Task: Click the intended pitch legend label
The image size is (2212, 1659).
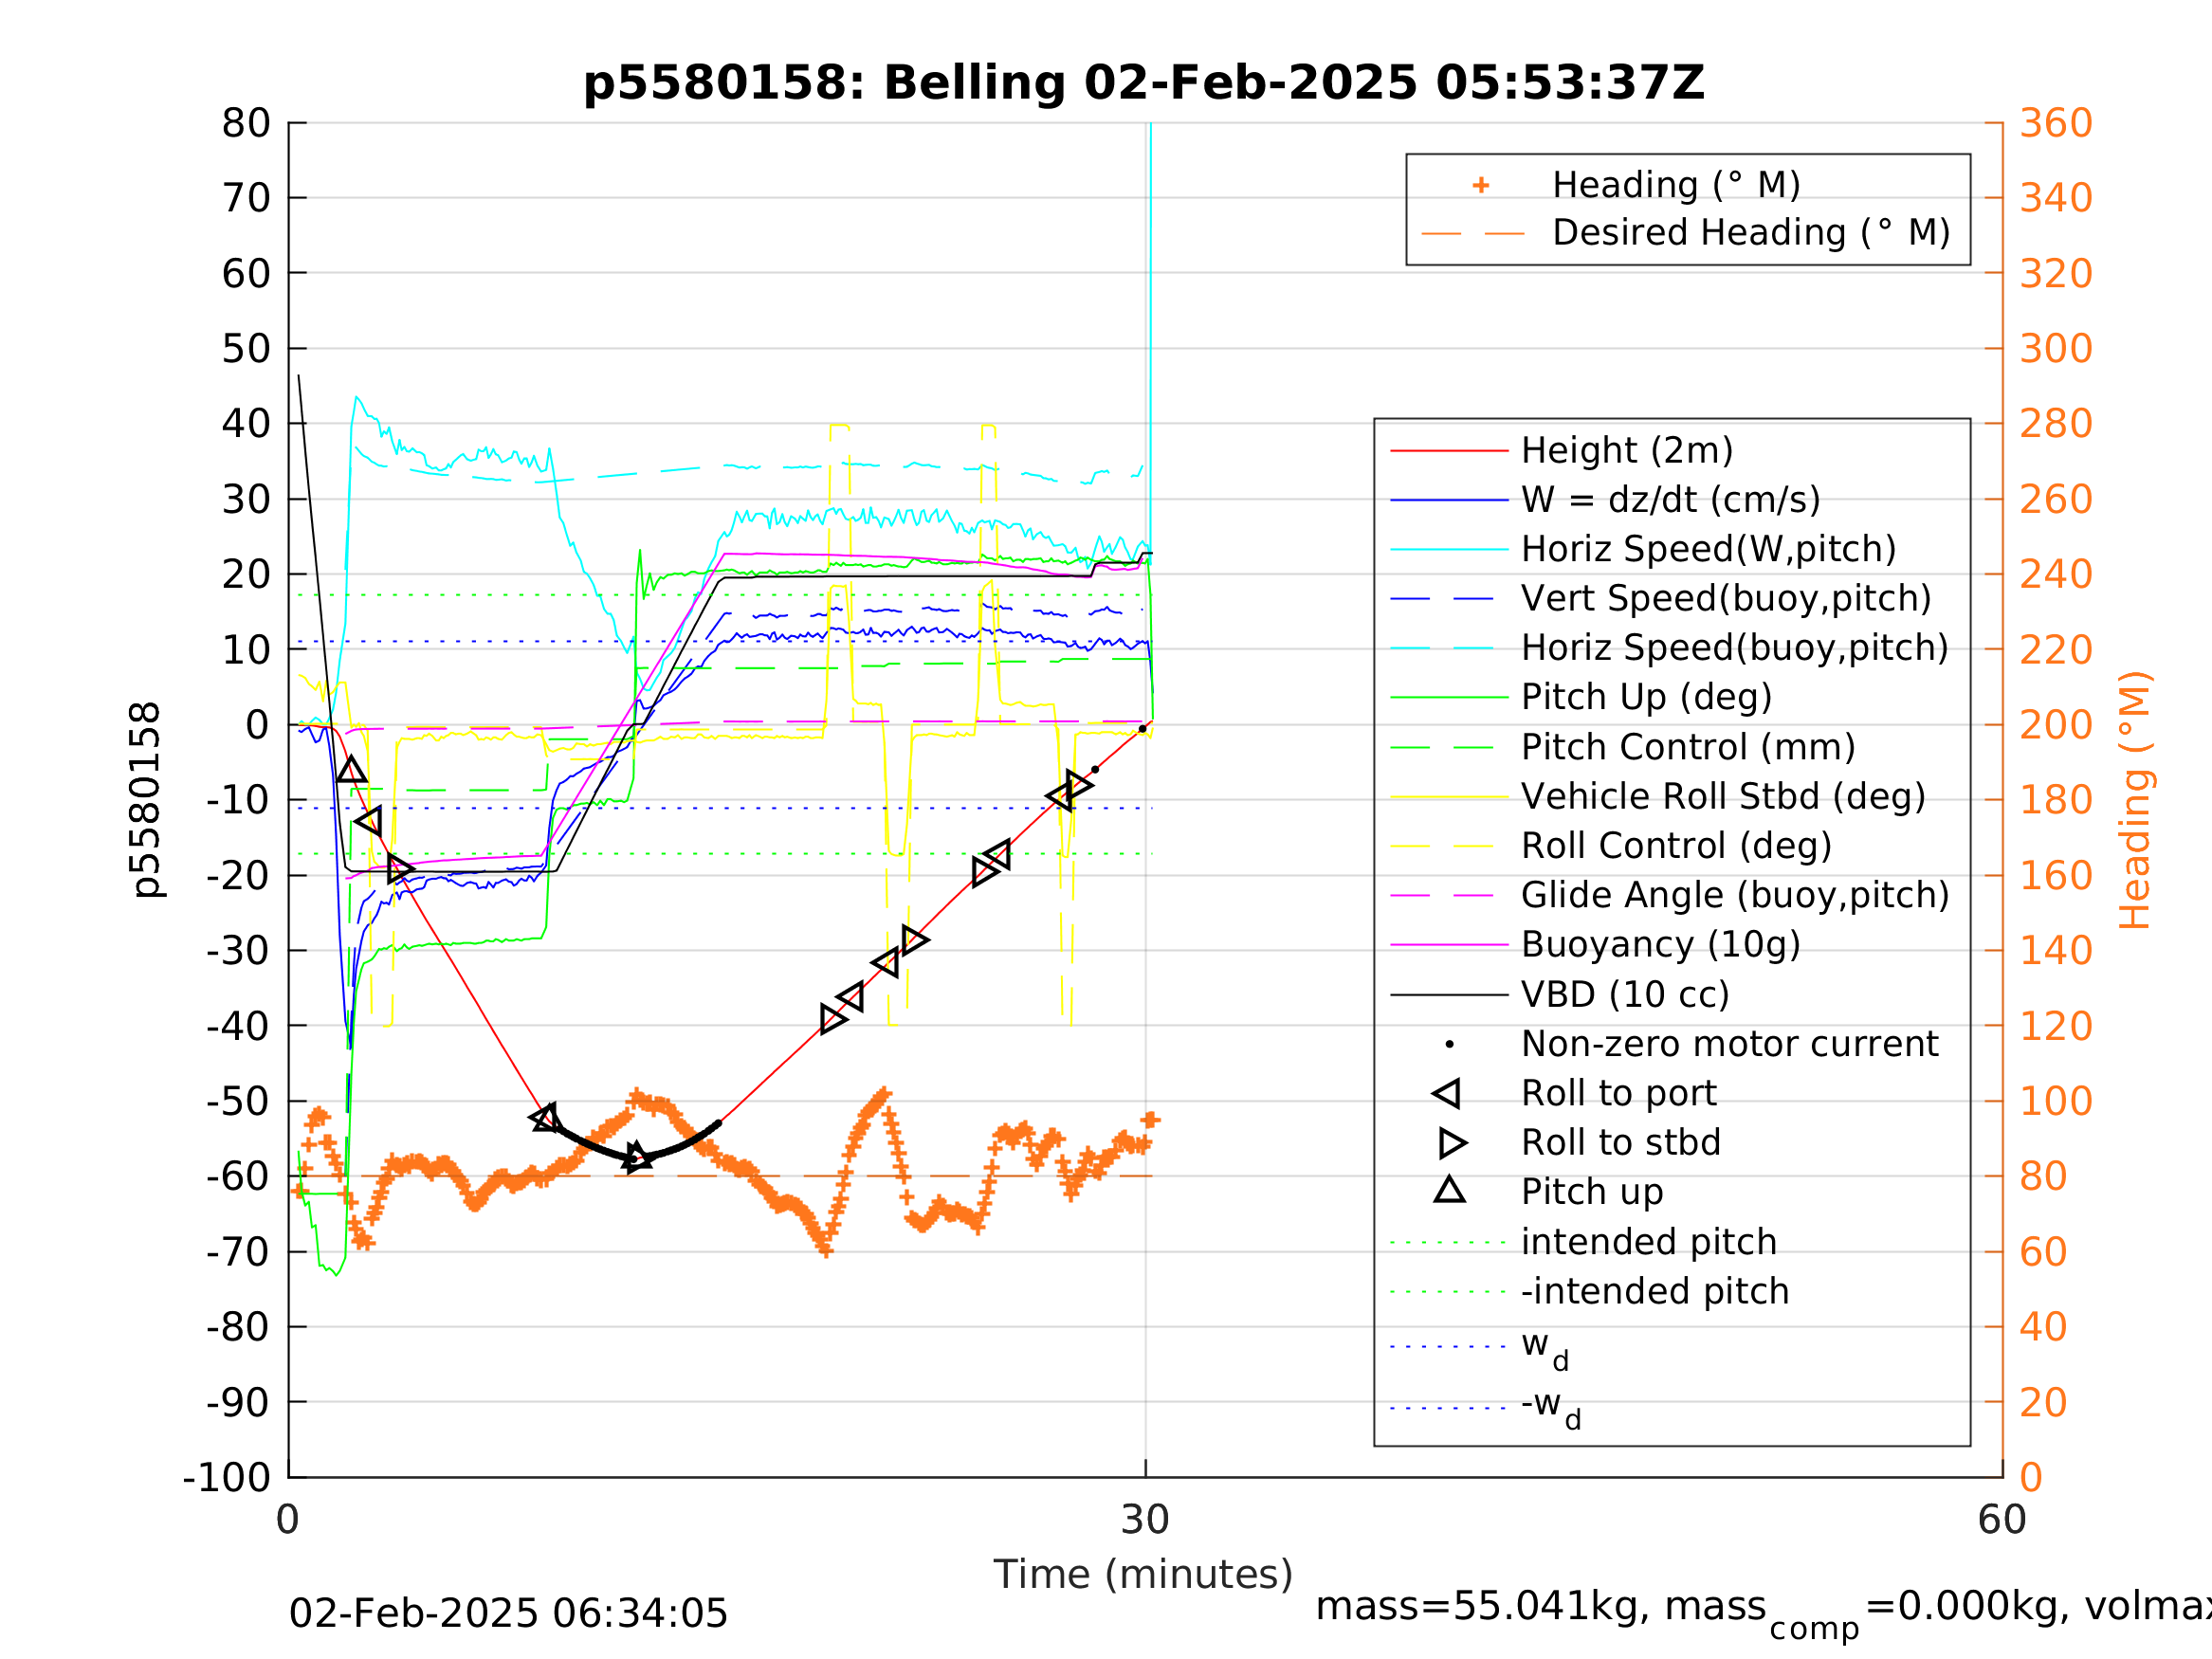Action: point(1648,1242)
